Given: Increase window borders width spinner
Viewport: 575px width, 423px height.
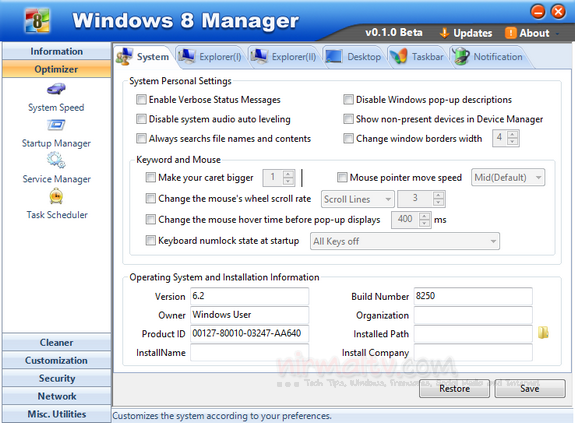Looking at the screenshot, I should tap(513, 135).
